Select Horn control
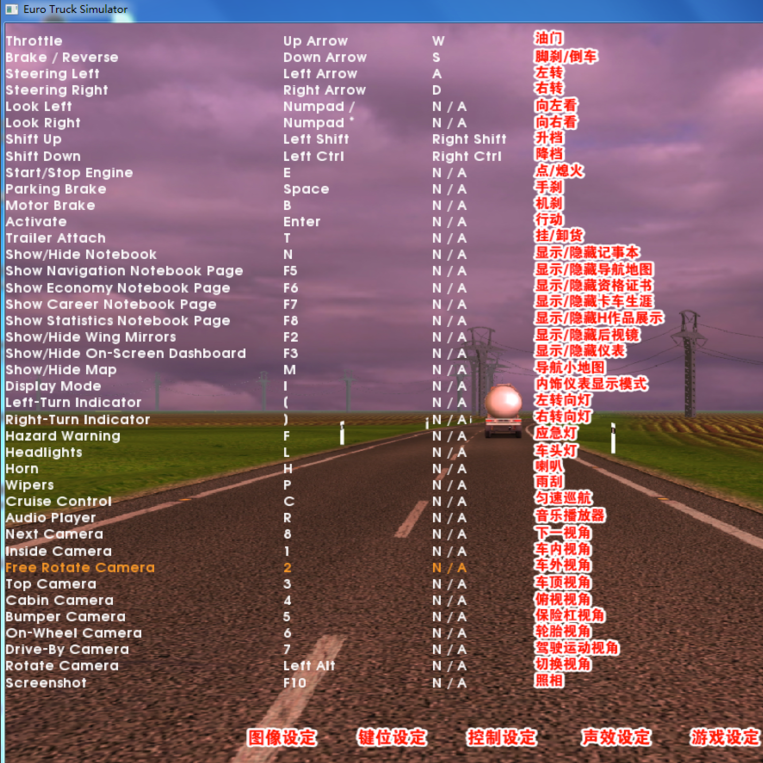Screen dimensions: 763x763 tap(22, 469)
